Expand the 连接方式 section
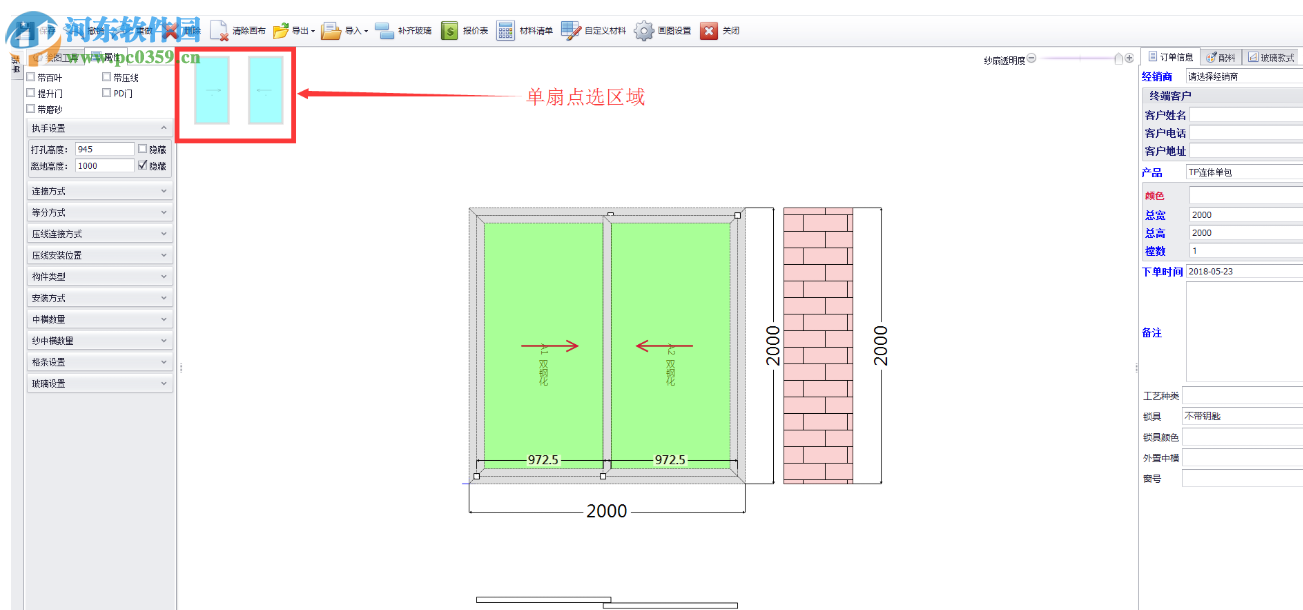 coord(100,191)
